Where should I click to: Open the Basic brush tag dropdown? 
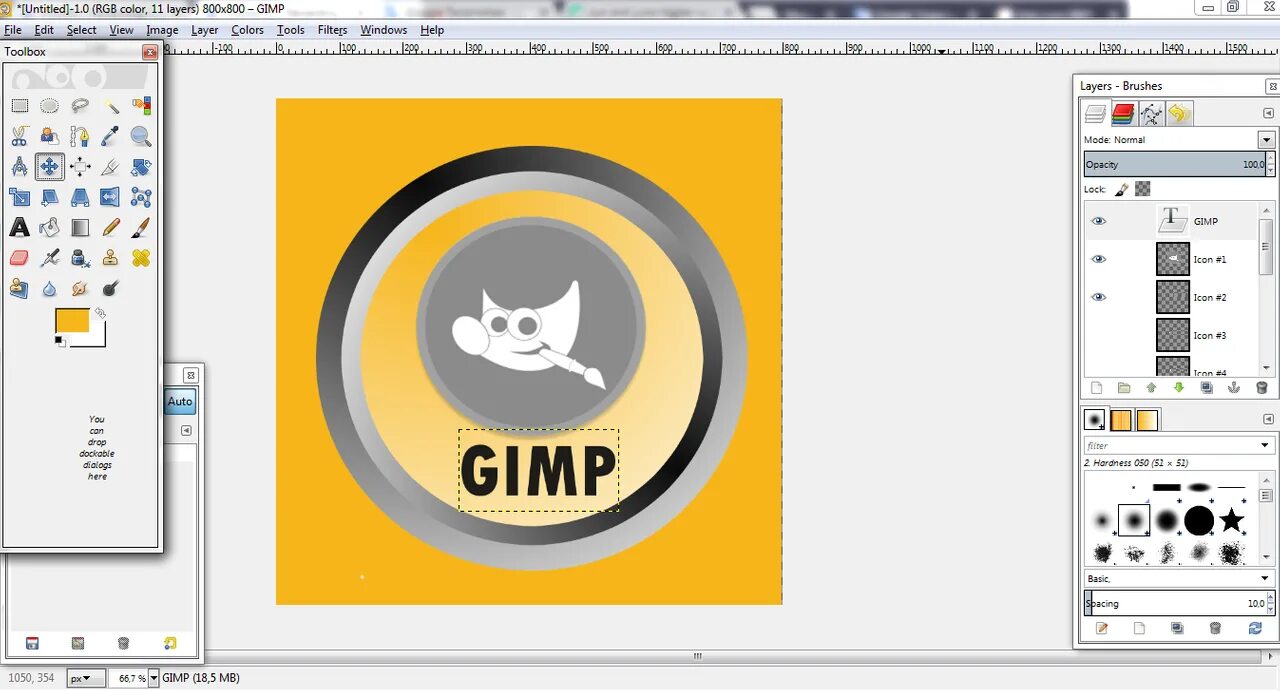1179,579
